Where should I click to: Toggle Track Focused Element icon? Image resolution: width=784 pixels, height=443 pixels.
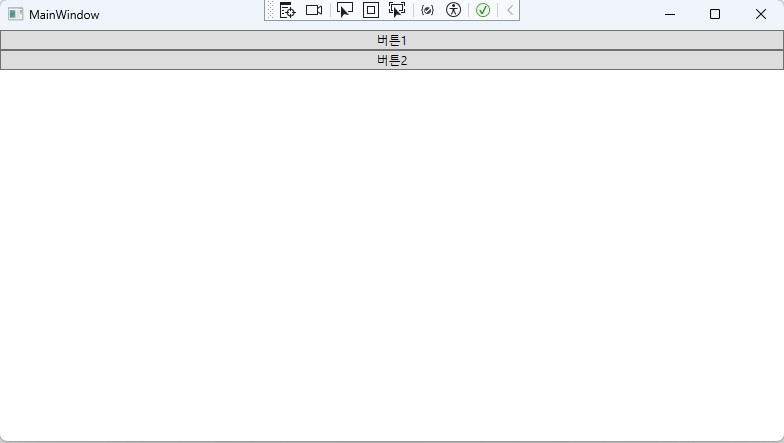(x=397, y=10)
